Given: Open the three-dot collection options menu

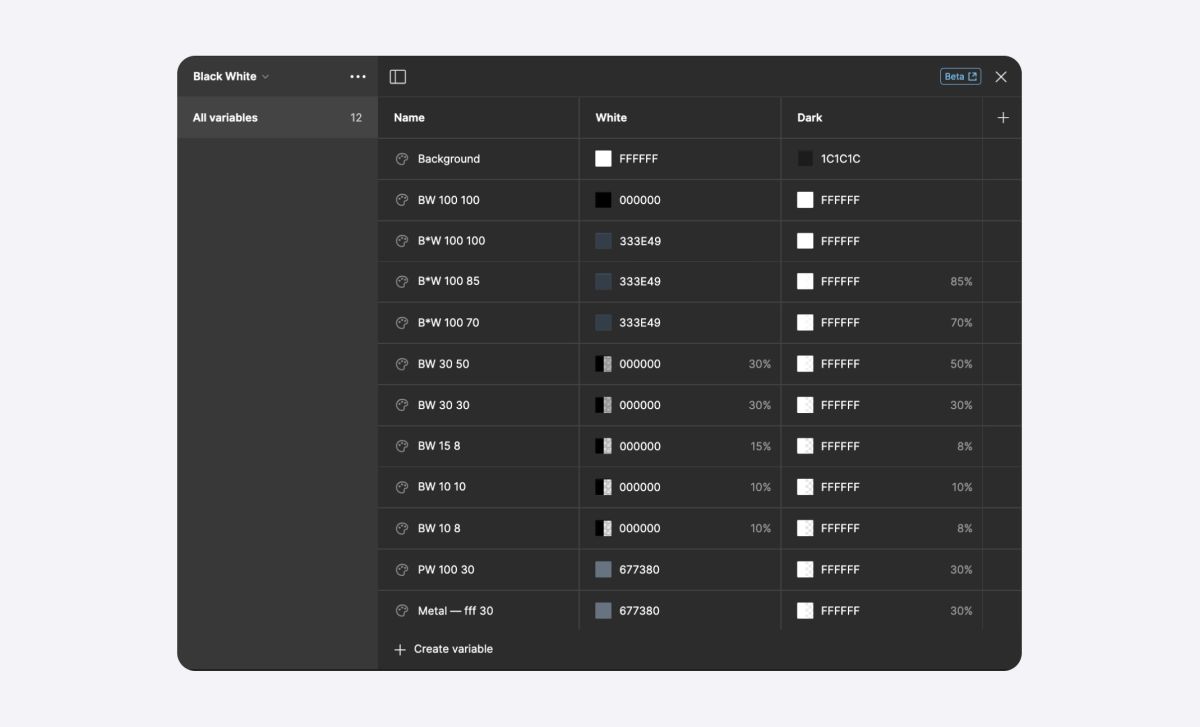Looking at the screenshot, I should [358, 77].
